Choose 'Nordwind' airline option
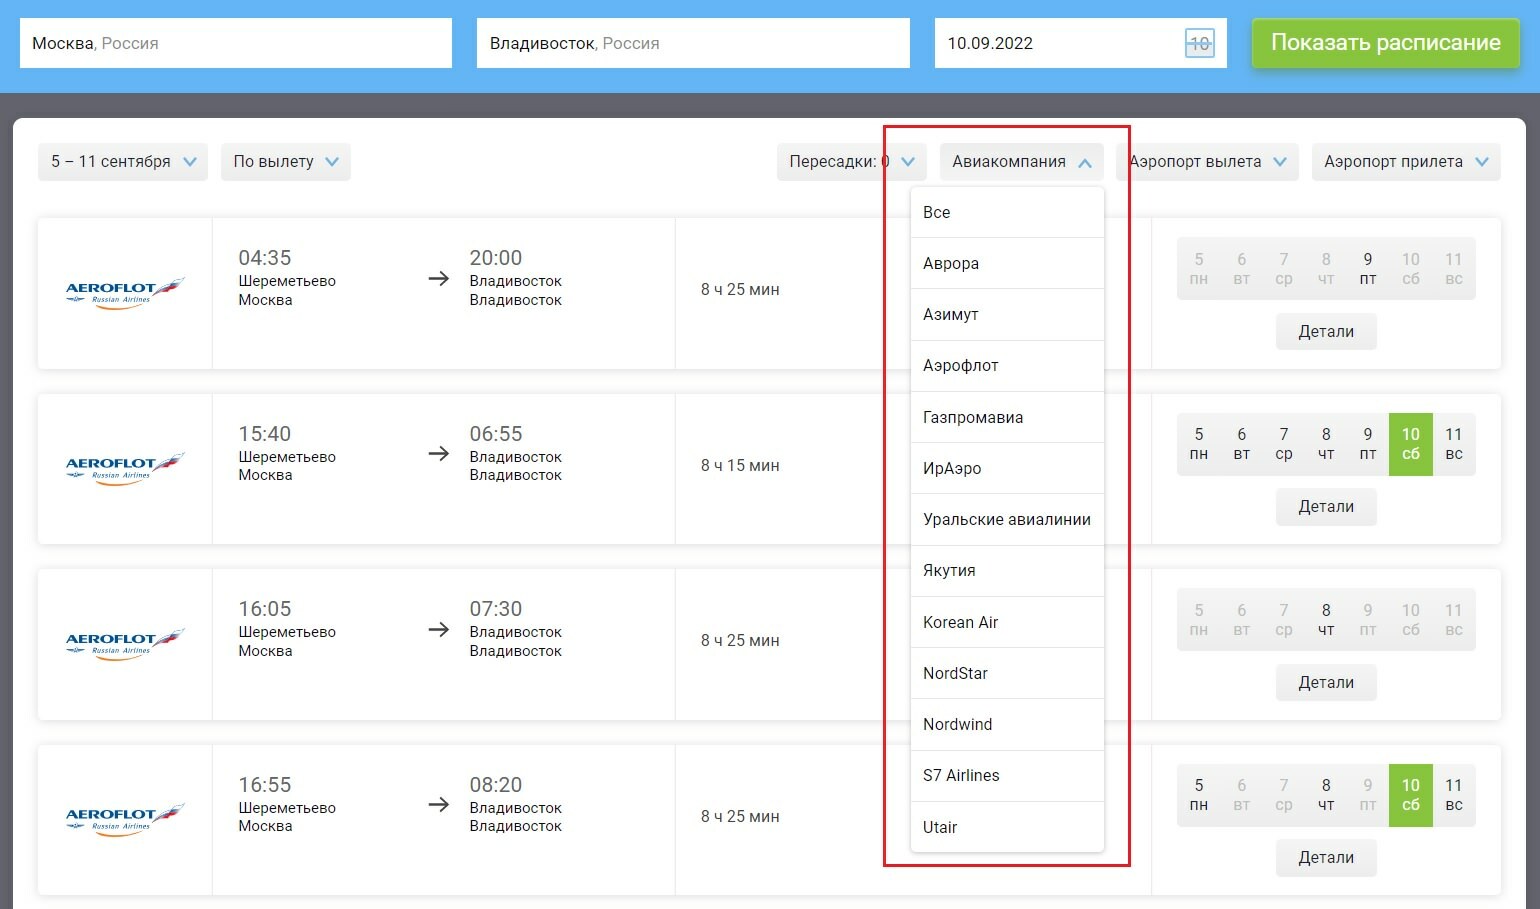This screenshot has height=909, width=1540. pyautogui.click(x=1007, y=724)
